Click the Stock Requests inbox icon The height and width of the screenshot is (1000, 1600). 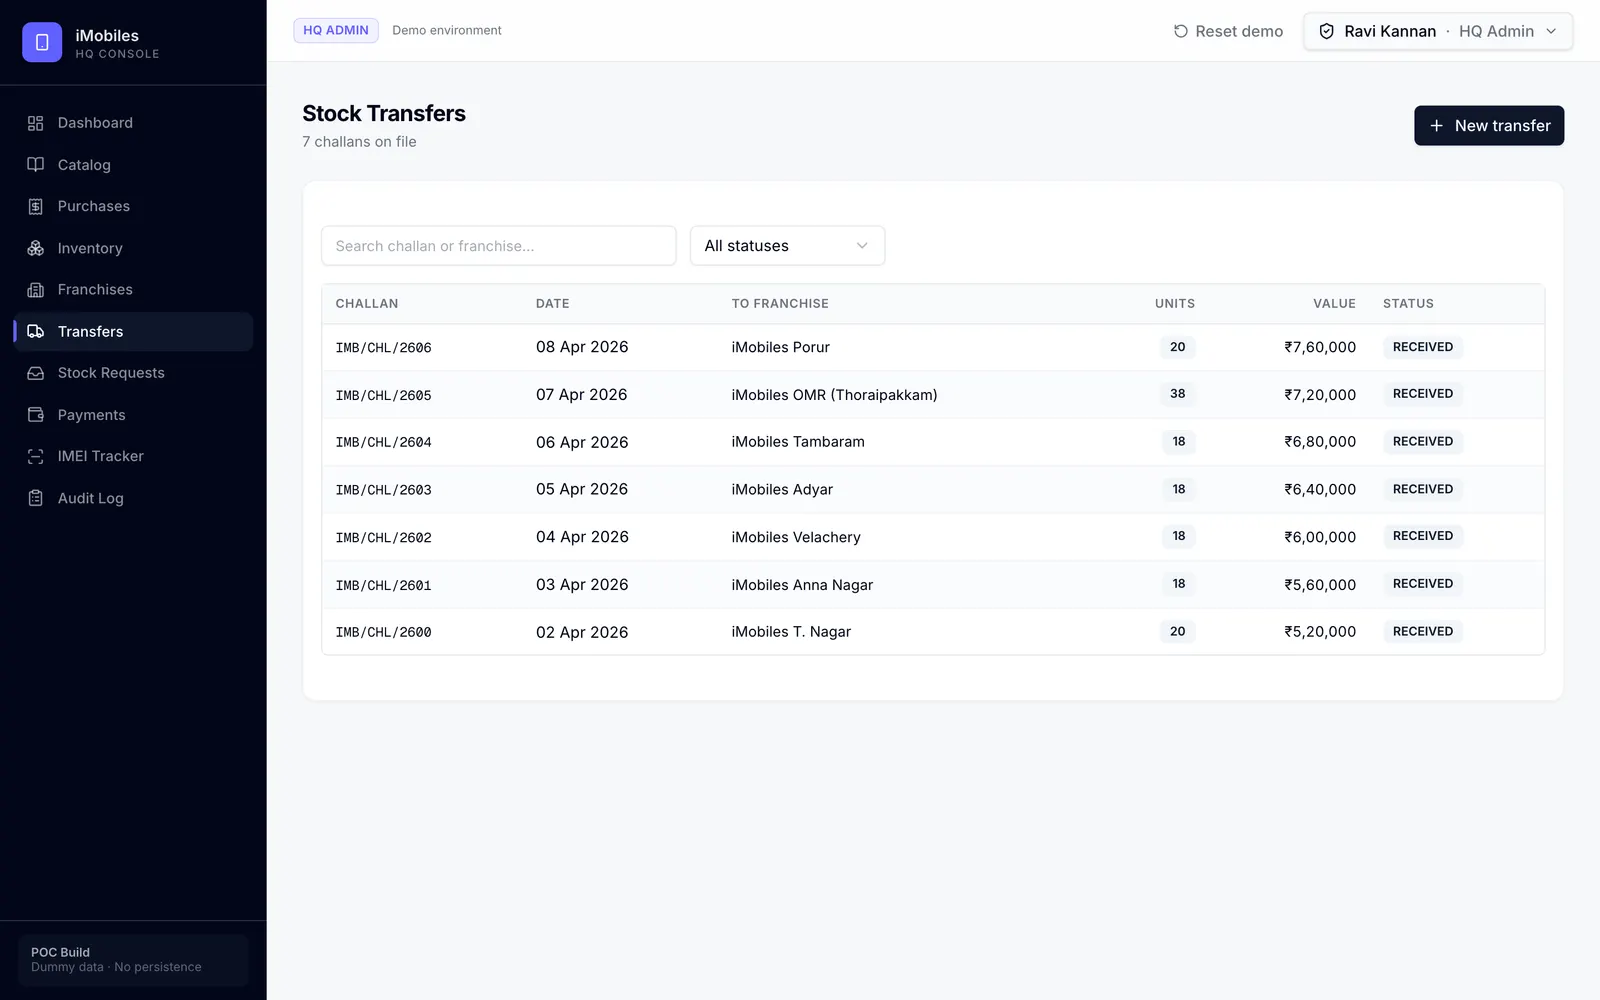(x=36, y=373)
